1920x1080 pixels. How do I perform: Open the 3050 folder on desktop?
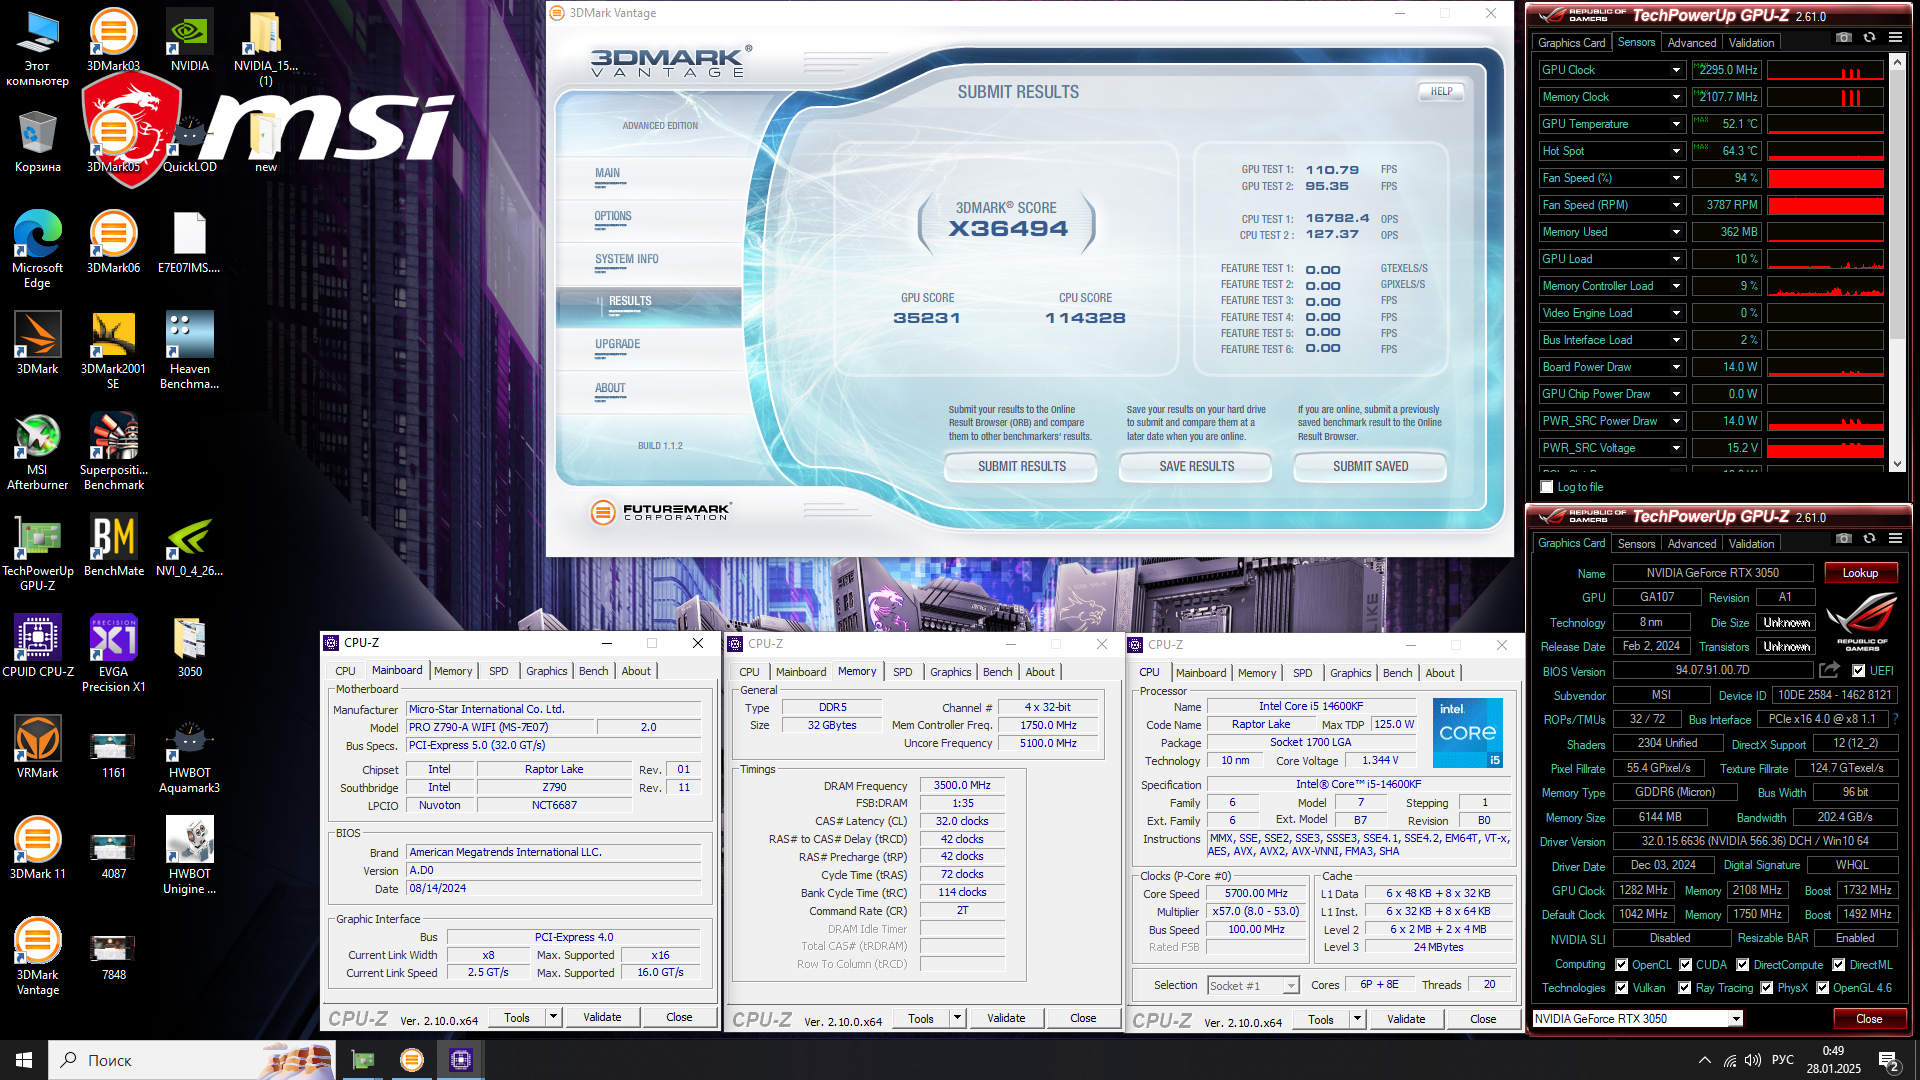click(x=189, y=646)
